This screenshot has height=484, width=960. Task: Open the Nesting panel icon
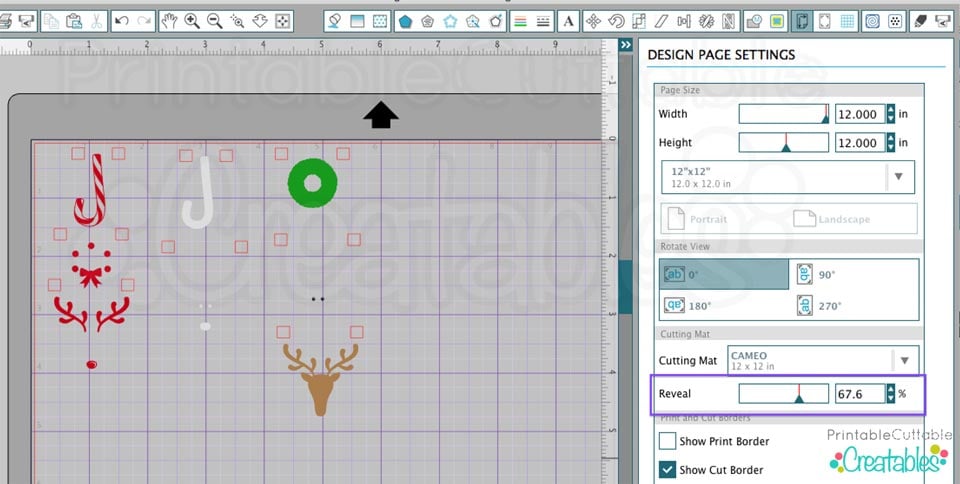(x=729, y=21)
